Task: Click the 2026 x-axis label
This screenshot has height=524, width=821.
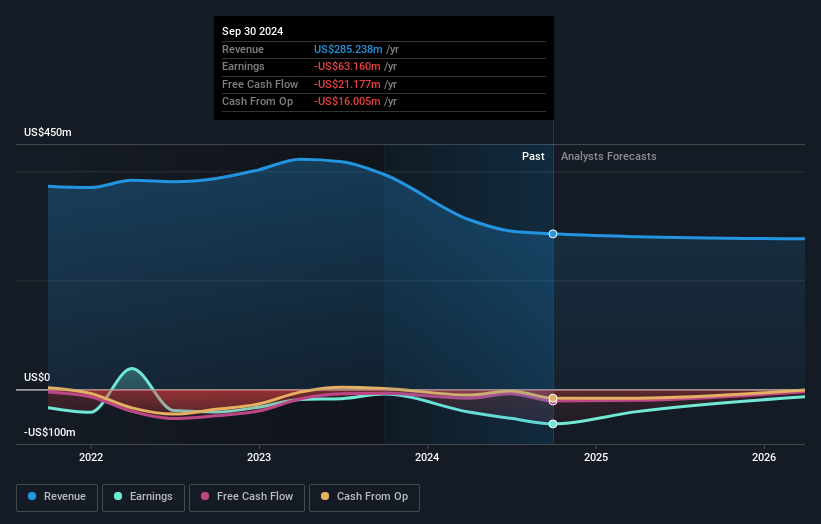Action: pyautogui.click(x=764, y=458)
